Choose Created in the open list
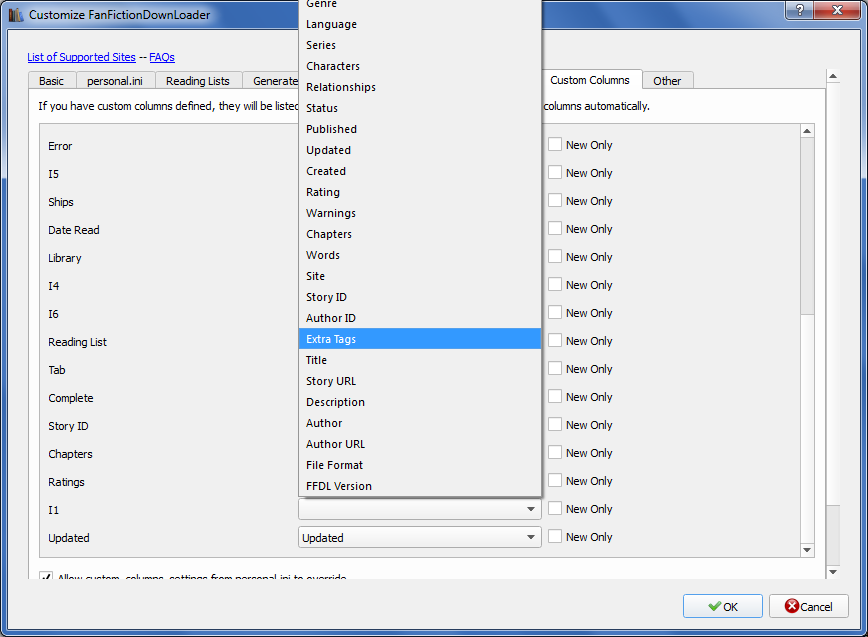Viewport: 868px width, 637px height. pos(420,172)
